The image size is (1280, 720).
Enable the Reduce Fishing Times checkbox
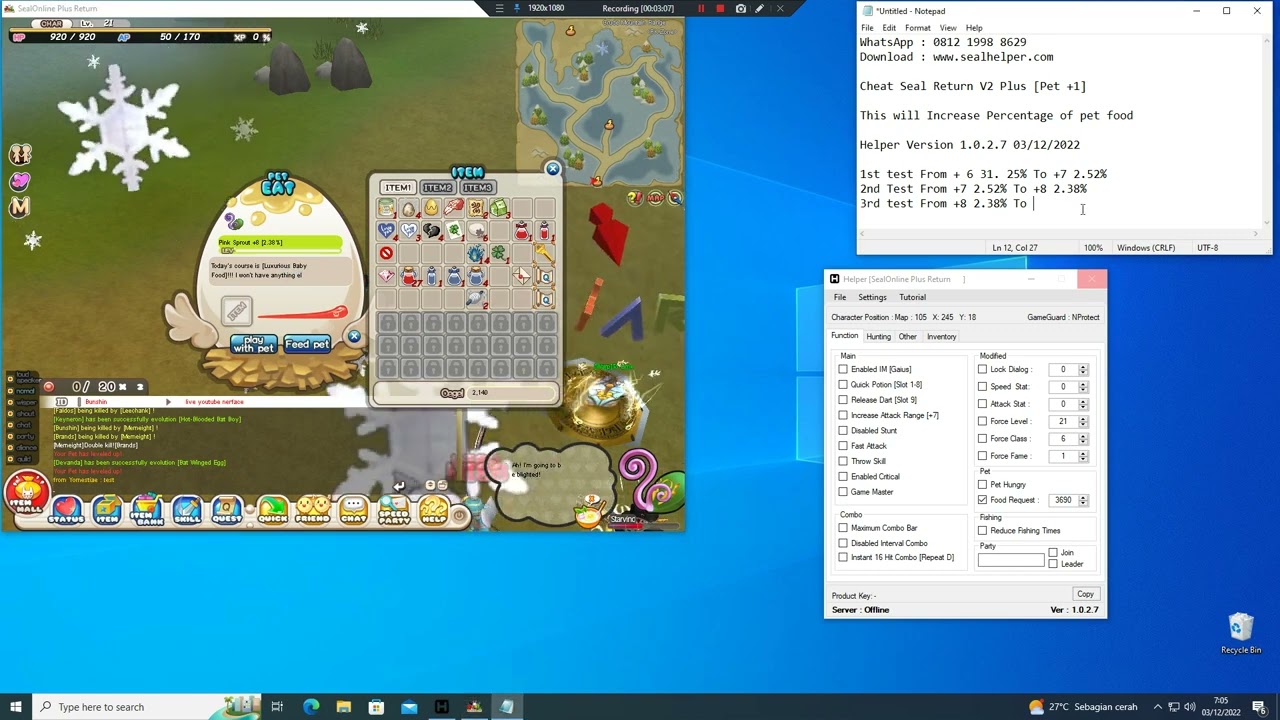pyautogui.click(x=982, y=531)
